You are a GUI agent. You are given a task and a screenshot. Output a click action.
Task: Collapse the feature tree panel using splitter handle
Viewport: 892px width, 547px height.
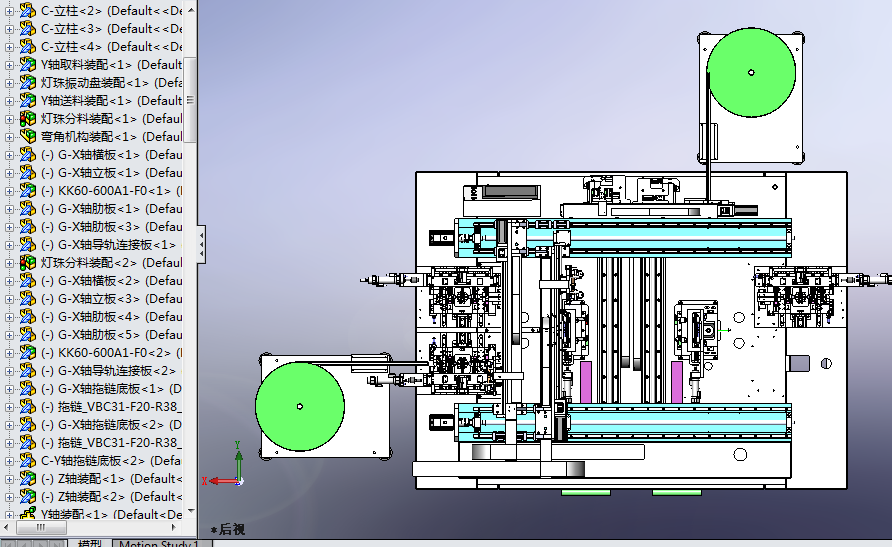coord(202,242)
